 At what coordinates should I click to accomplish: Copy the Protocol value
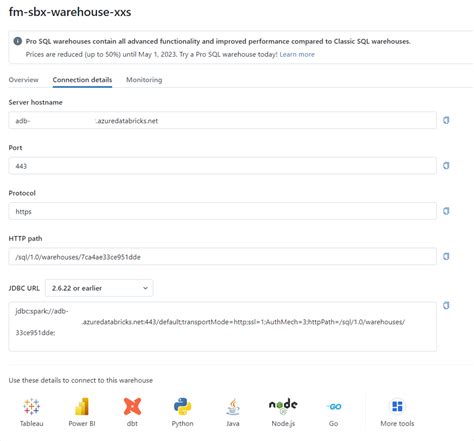[446, 211]
